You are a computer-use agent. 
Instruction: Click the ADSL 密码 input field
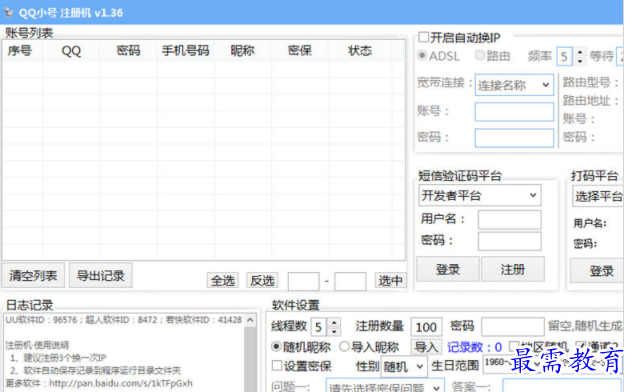pos(514,138)
